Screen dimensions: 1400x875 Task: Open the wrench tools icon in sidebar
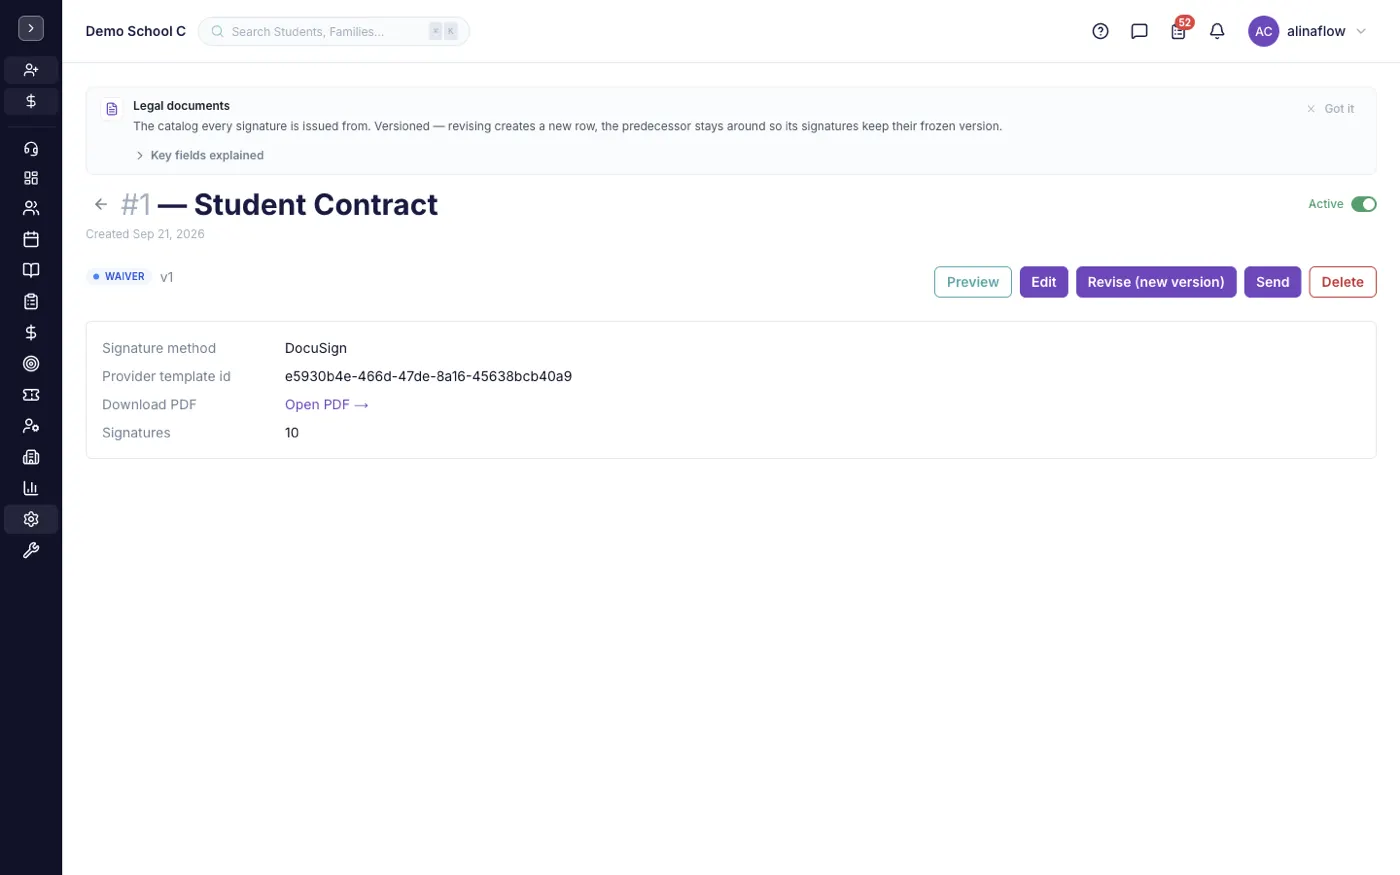point(31,550)
